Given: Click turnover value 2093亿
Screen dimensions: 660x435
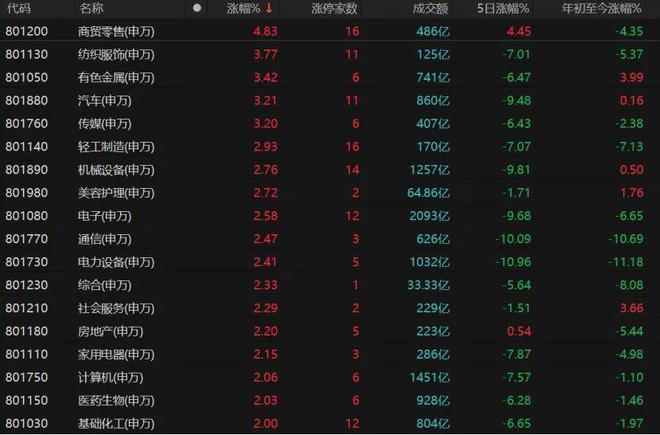Looking at the screenshot, I should coord(430,216).
